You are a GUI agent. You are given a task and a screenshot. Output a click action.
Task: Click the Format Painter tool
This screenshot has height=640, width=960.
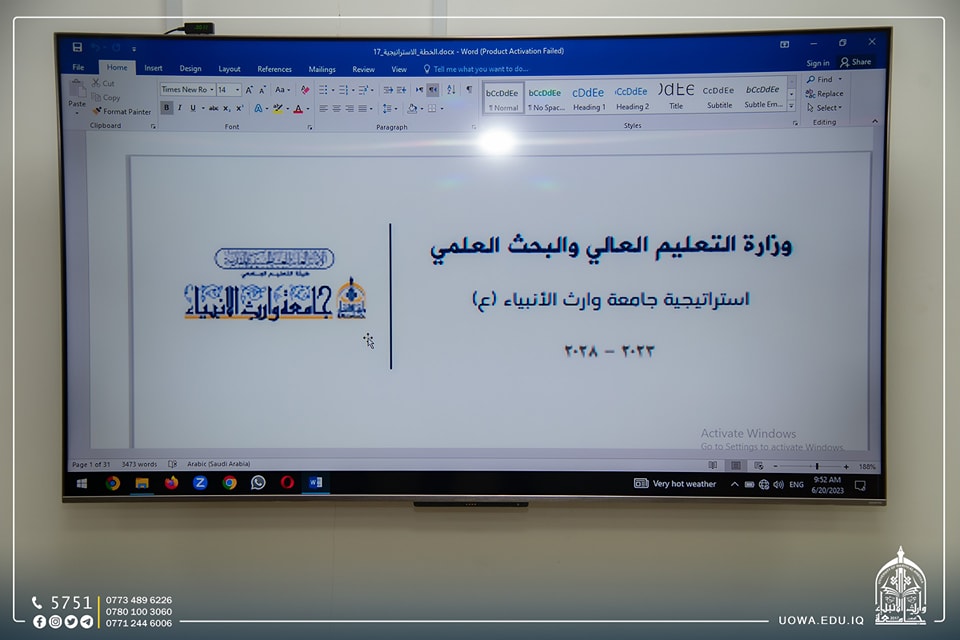[122, 112]
